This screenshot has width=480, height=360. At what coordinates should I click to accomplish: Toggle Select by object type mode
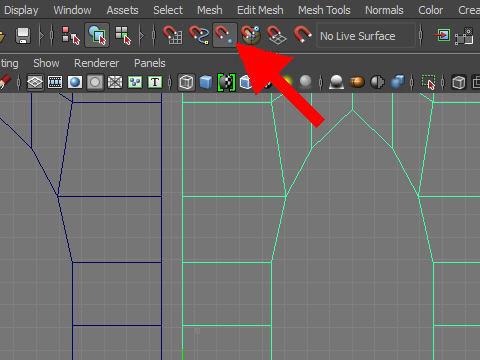[97, 35]
